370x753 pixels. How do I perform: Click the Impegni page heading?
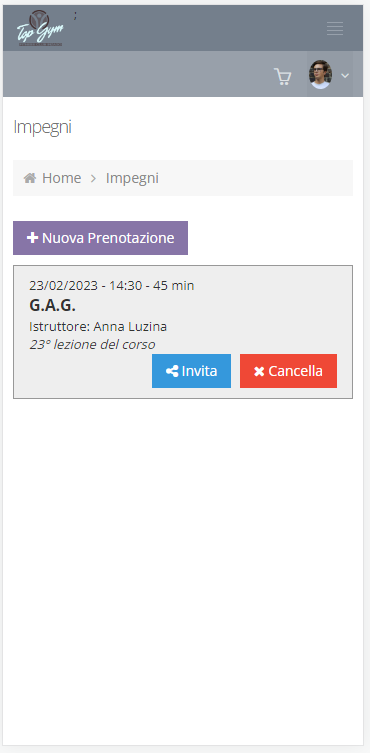(42, 127)
